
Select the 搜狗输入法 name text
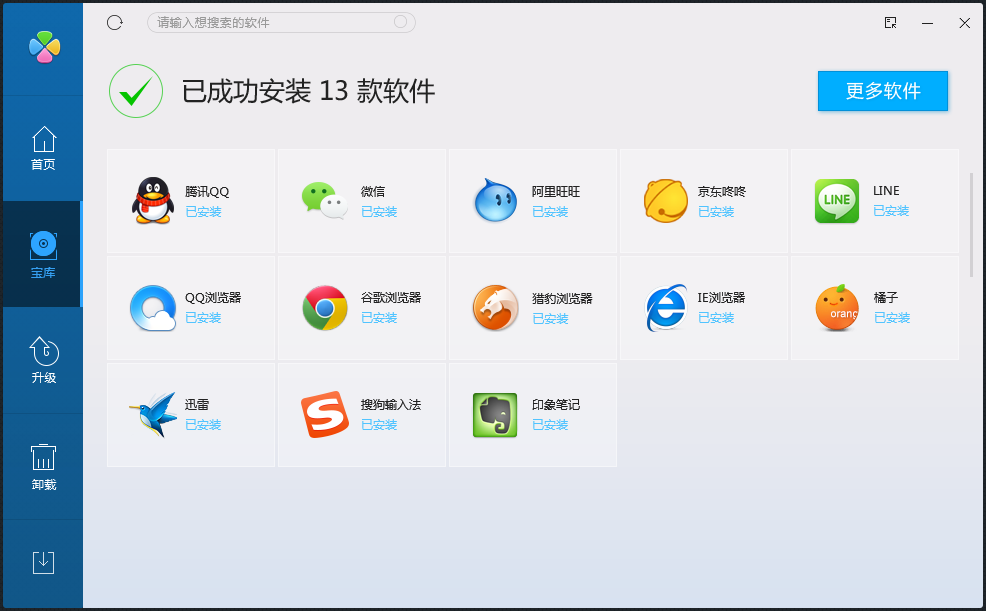pyautogui.click(x=391, y=405)
